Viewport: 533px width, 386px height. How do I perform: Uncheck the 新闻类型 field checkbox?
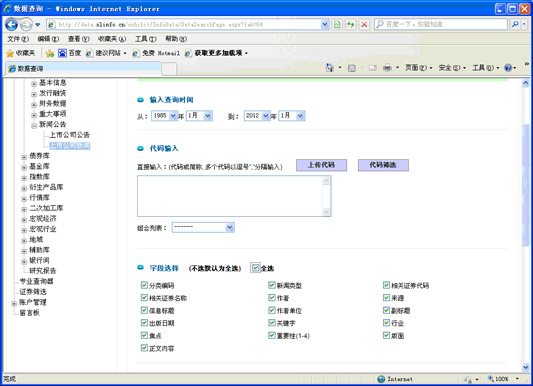tap(272, 285)
